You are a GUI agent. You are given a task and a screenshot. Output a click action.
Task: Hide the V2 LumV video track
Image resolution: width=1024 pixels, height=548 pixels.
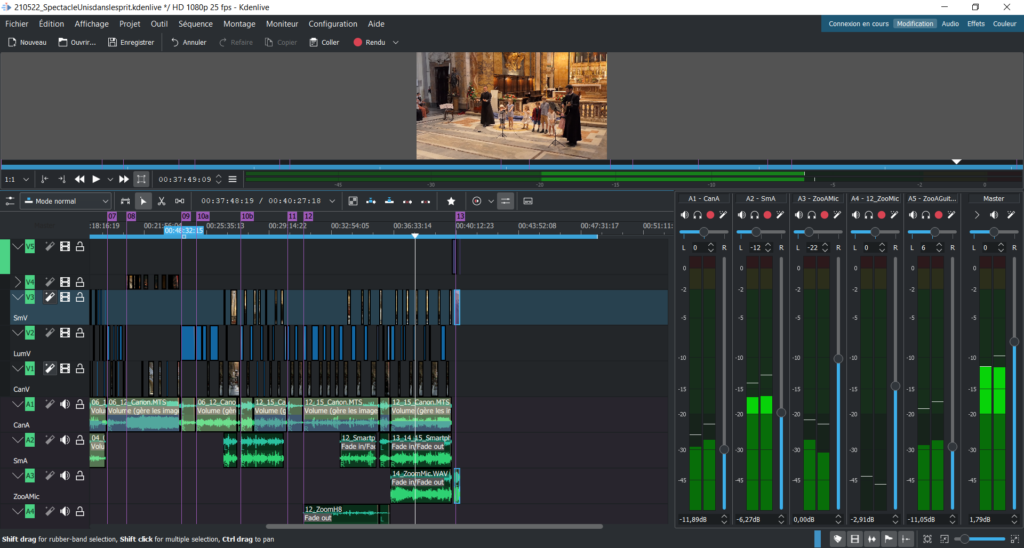65,333
